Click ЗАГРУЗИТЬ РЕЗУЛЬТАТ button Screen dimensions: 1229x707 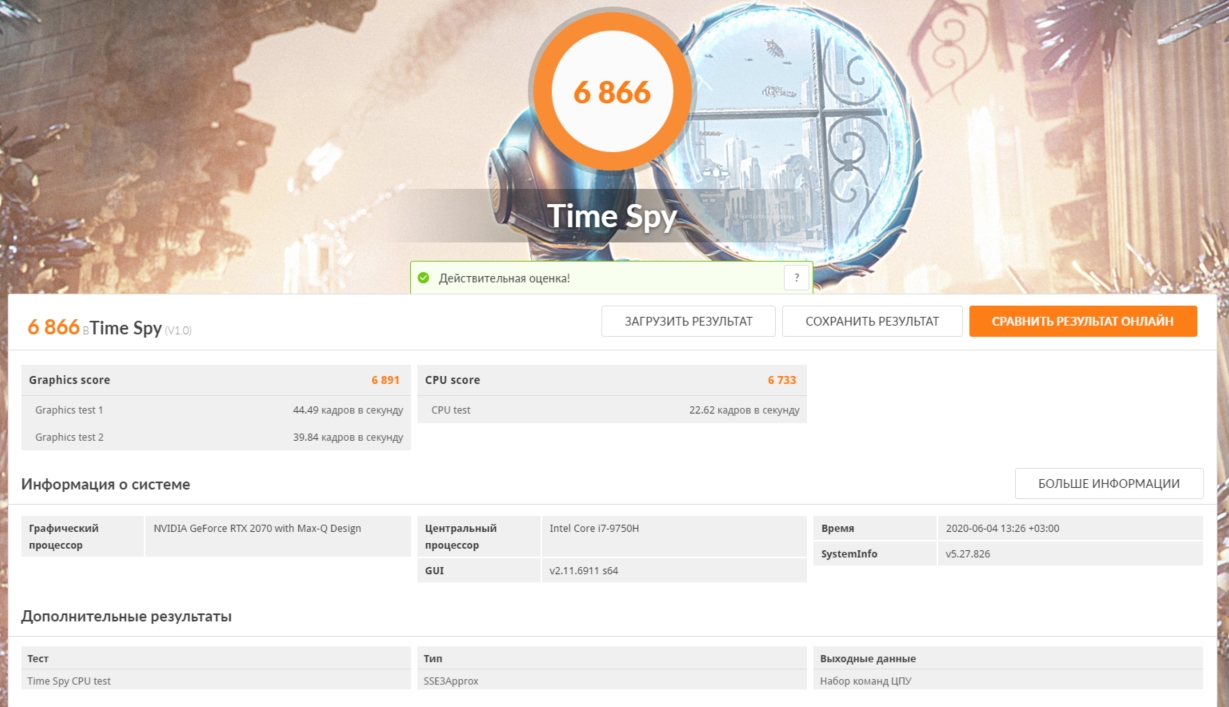click(x=689, y=321)
